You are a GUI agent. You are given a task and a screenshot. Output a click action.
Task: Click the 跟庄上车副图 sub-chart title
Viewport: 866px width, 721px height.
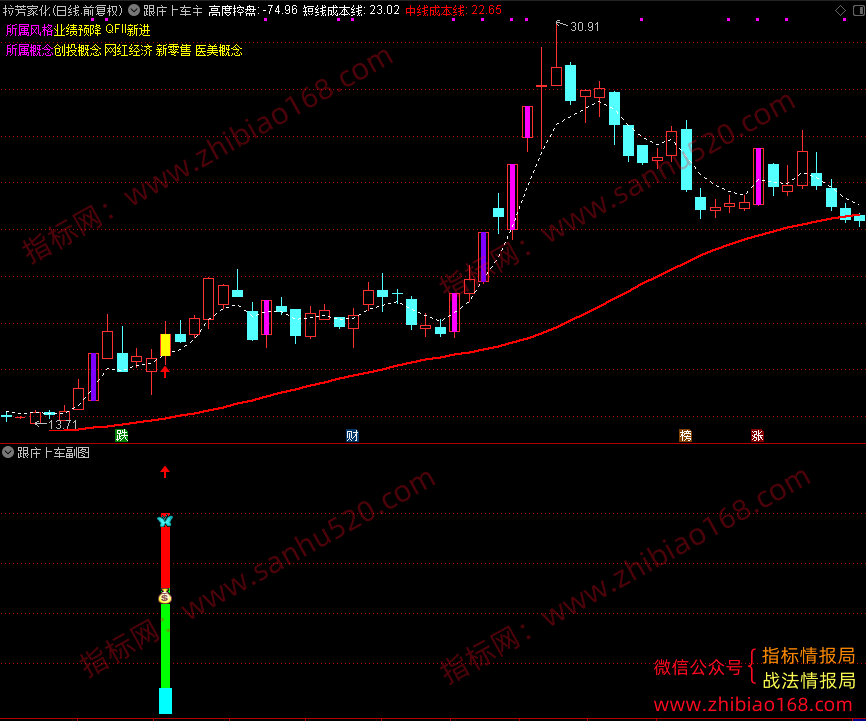[x=53, y=452]
